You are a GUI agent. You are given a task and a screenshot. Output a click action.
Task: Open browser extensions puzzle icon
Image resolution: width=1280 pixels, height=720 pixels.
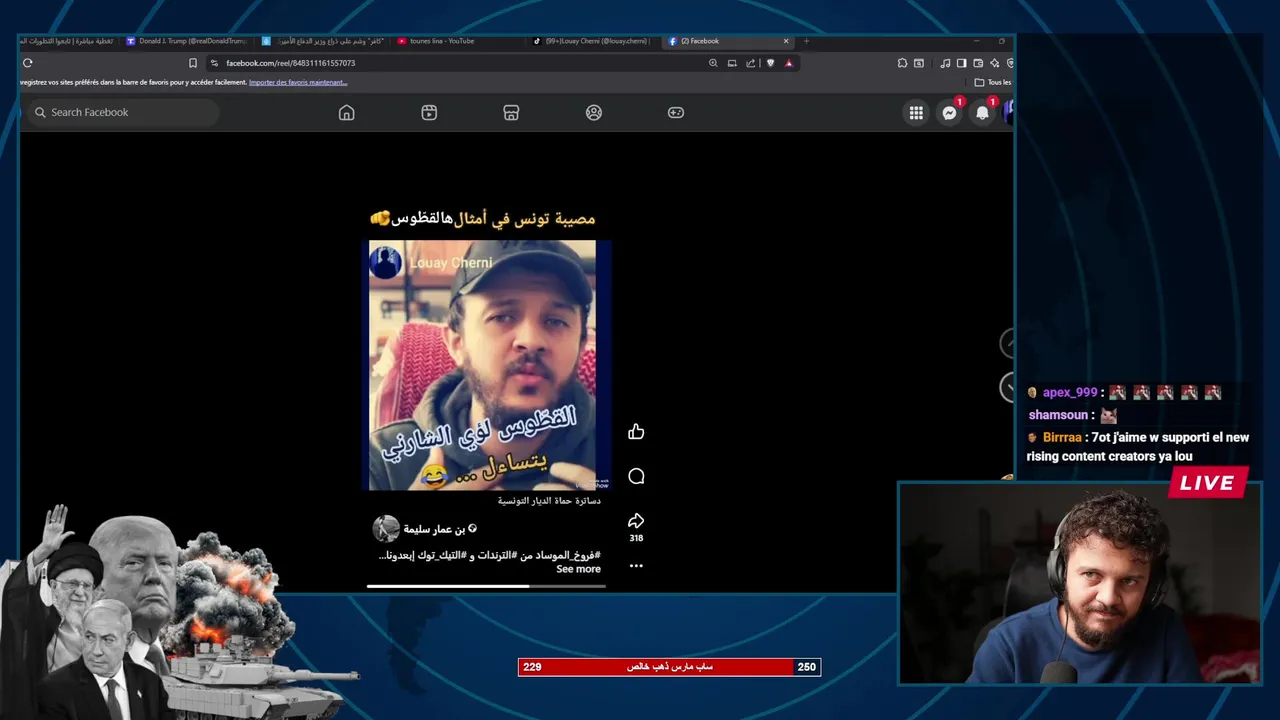pyautogui.click(x=902, y=63)
